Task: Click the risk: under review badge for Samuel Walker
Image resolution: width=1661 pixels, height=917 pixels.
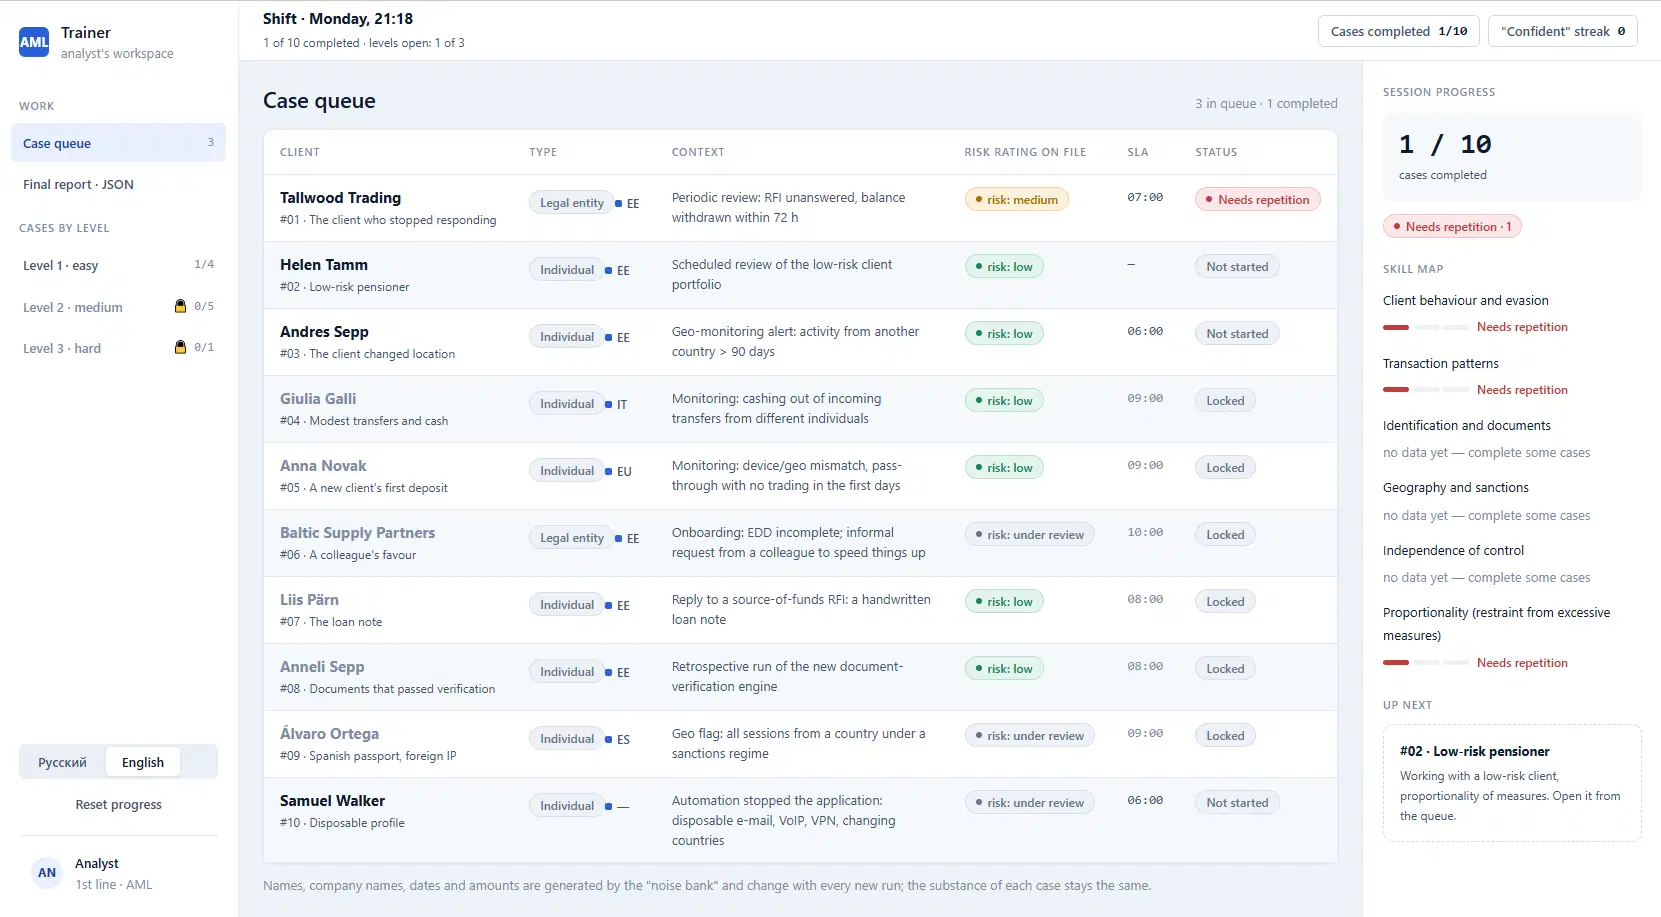Action: 1030,802
